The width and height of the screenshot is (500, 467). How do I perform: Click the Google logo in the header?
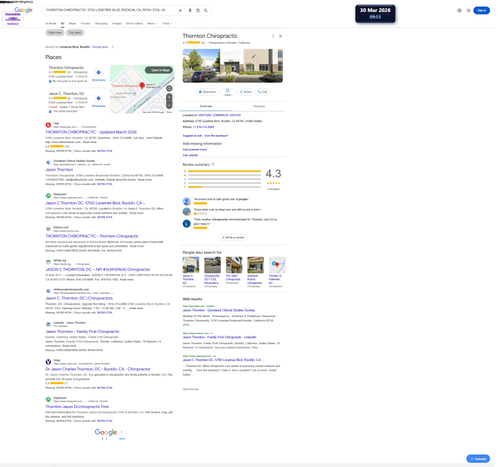(x=23, y=10)
